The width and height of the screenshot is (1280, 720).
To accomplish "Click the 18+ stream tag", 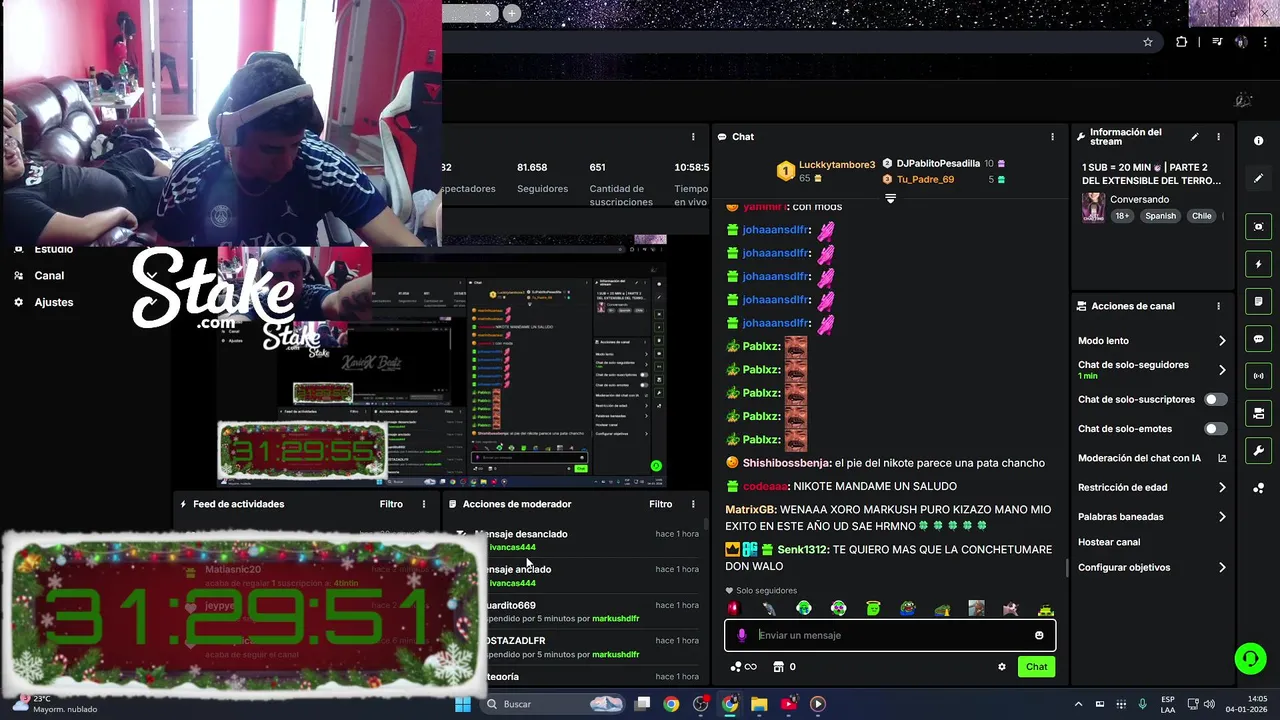I will pos(1123,216).
